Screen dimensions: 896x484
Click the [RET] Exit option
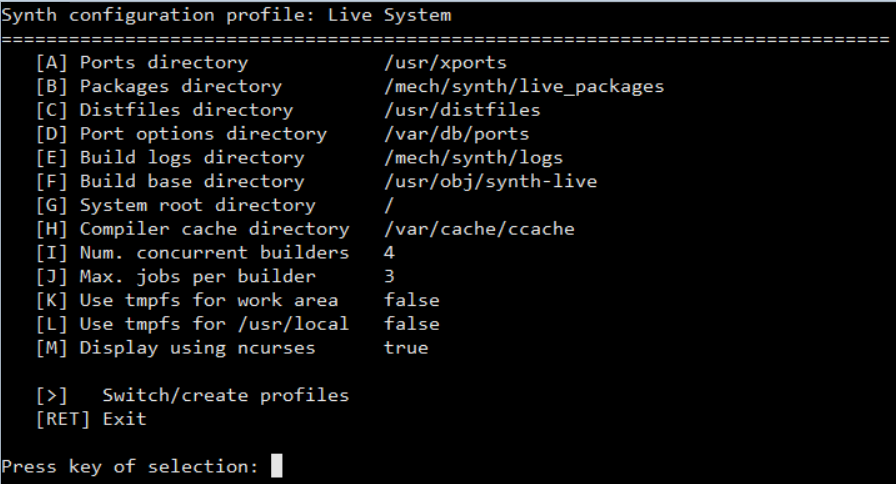(90, 419)
